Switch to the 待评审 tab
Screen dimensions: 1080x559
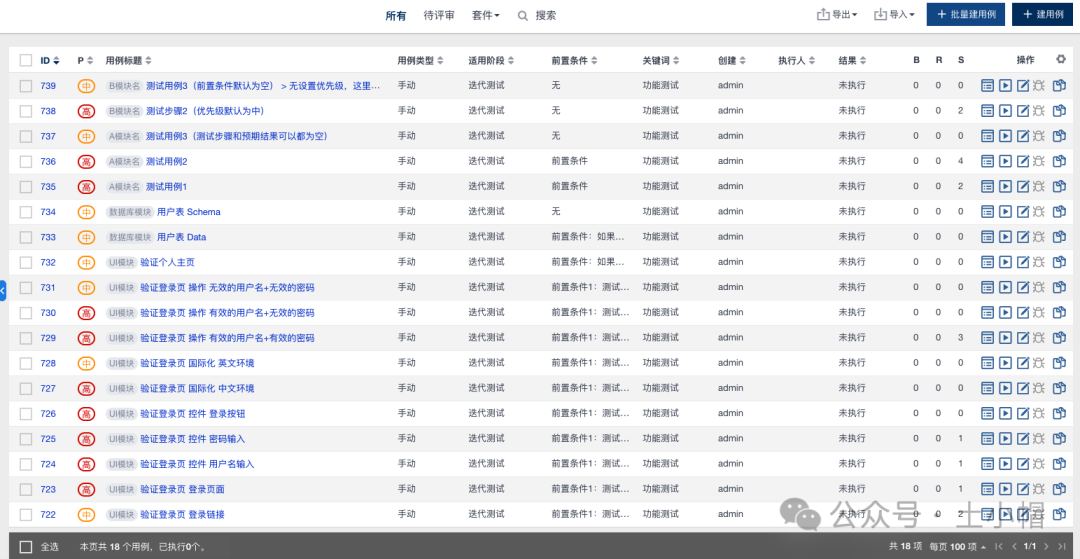(439, 15)
